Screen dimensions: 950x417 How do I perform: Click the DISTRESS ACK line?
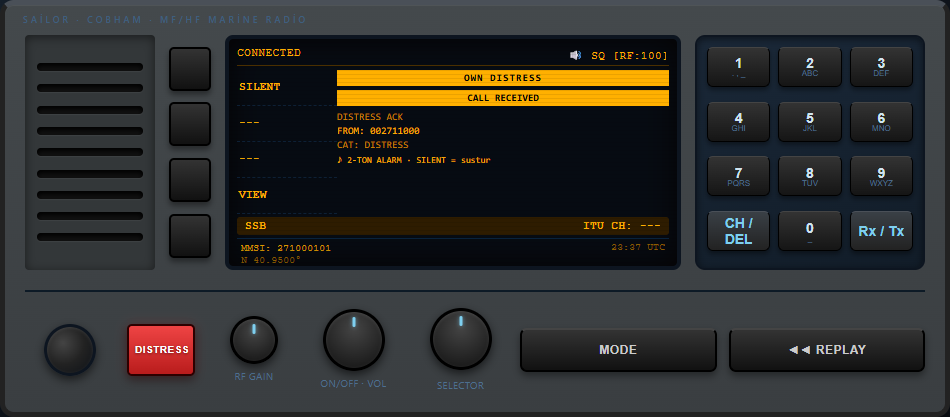click(x=370, y=117)
